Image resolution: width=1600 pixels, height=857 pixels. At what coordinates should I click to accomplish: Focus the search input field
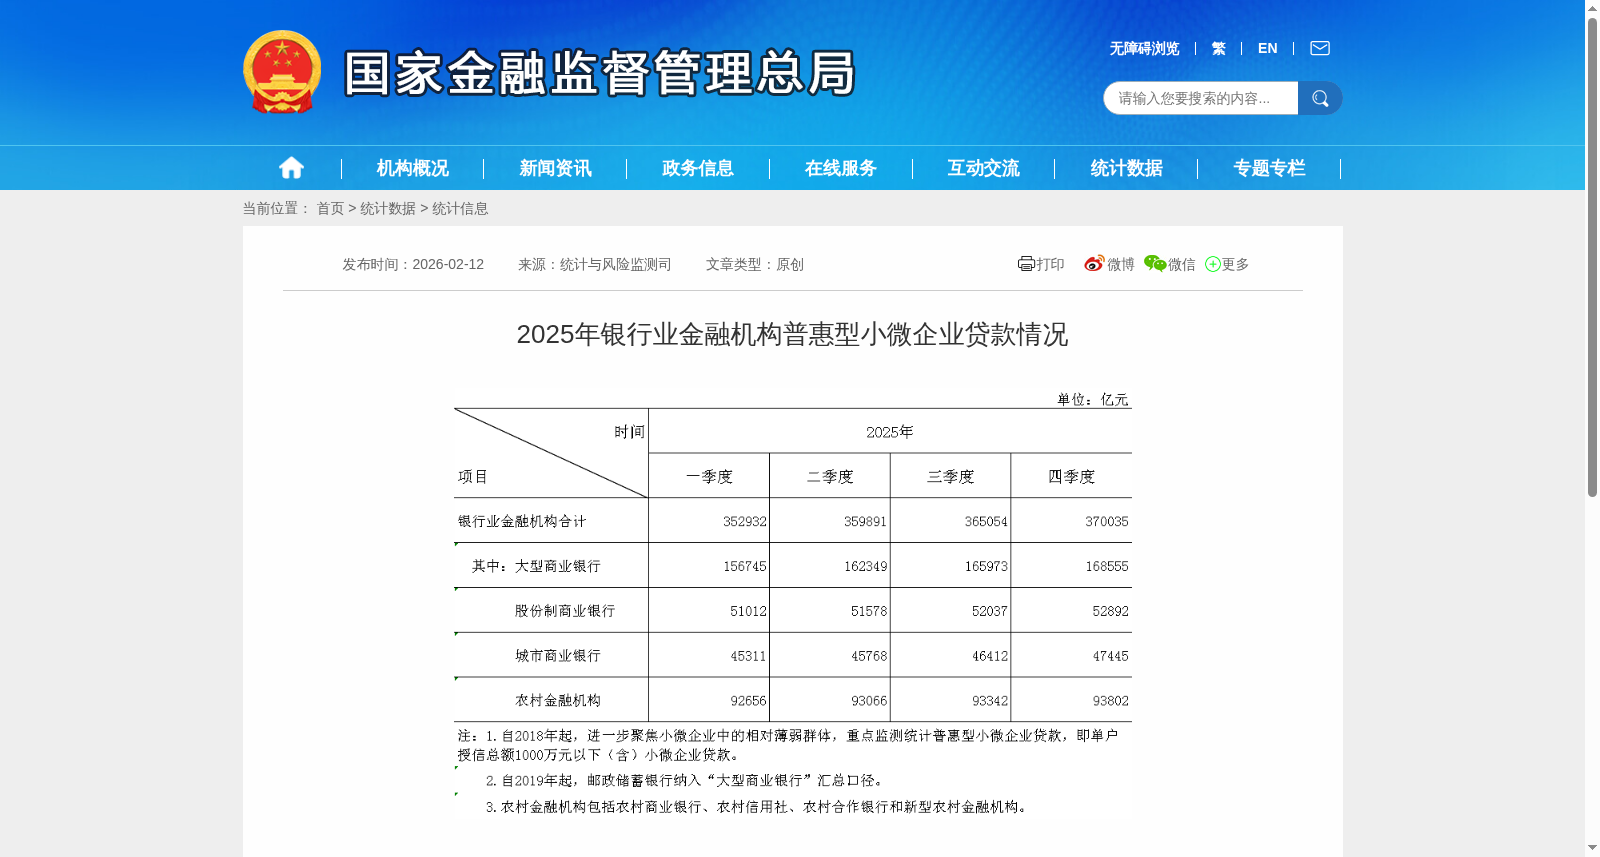(x=1200, y=98)
